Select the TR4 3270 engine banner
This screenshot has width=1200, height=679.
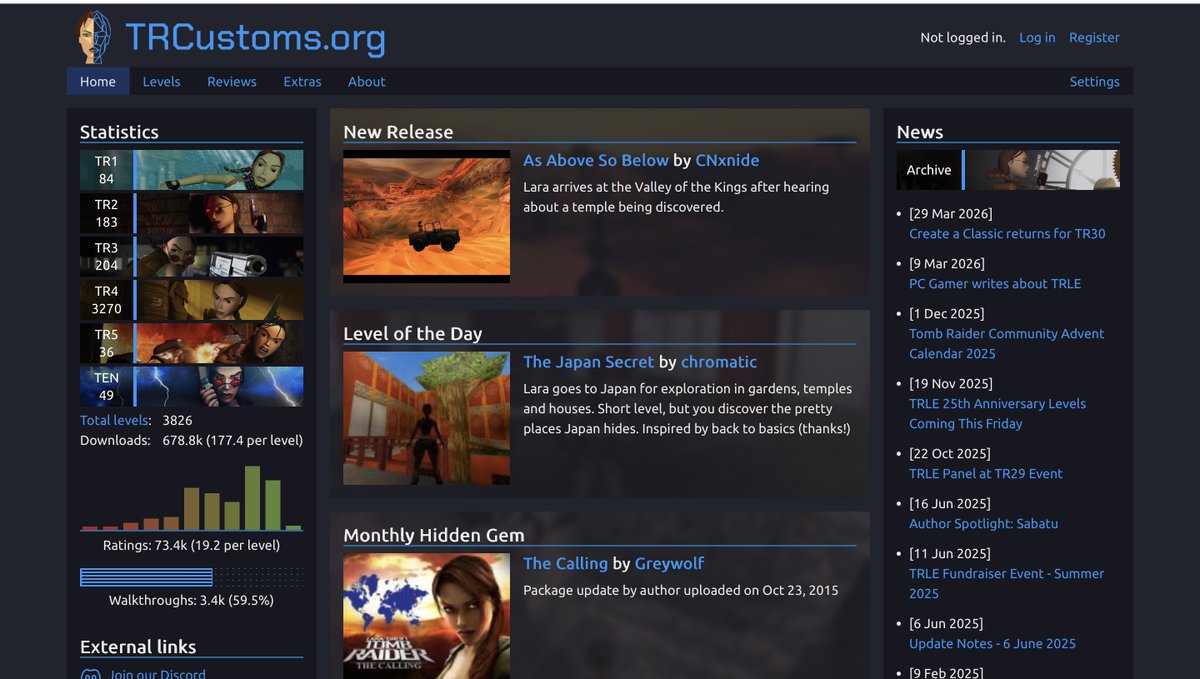191,300
